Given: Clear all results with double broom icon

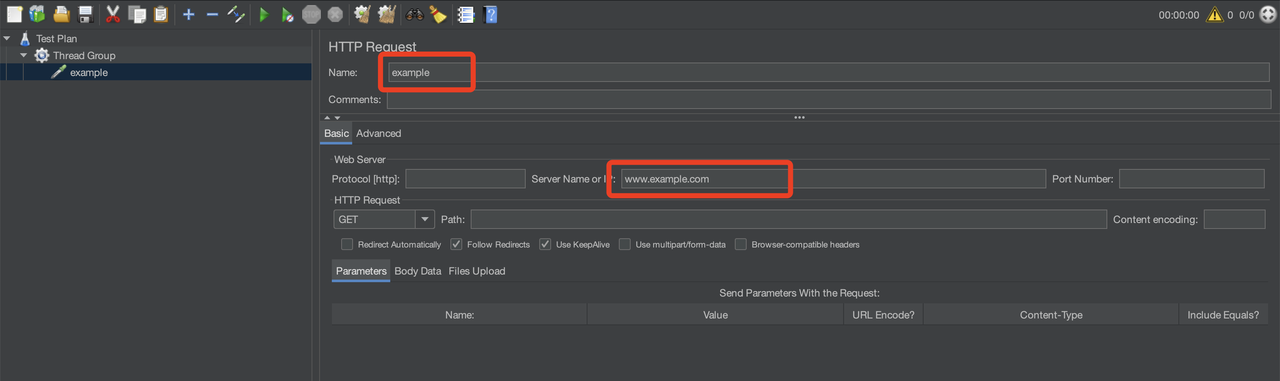Looking at the screenshot, I should point(386,14).
